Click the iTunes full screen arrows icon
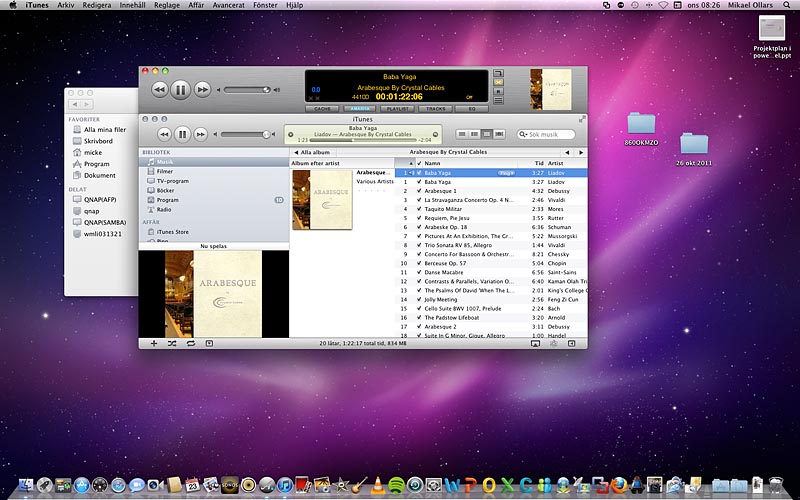 click(x=582, y=119)
